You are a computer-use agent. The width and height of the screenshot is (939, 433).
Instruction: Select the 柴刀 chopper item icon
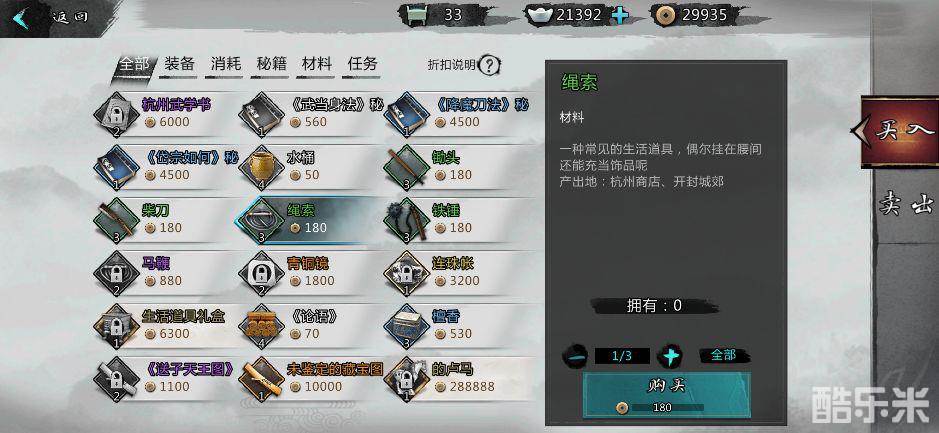(x=116, y=220)
